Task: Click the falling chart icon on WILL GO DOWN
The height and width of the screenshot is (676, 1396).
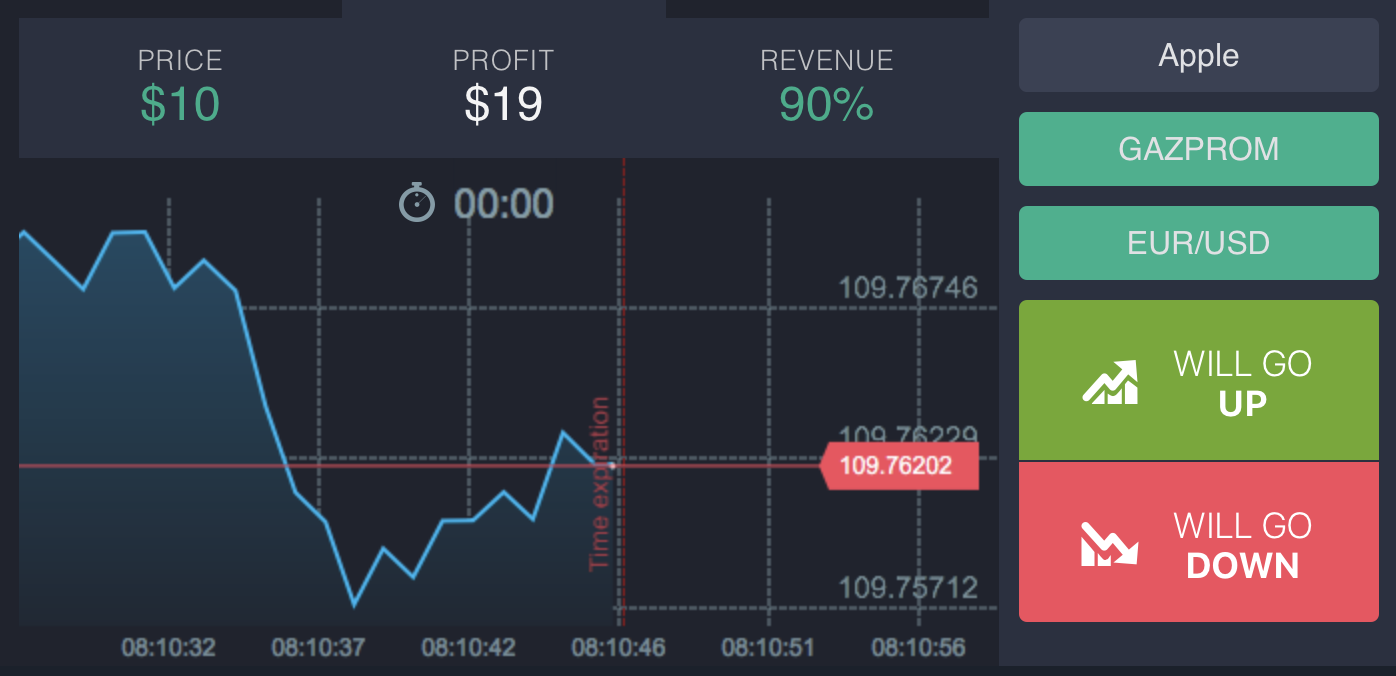Action: click(x=1110, y=544)
